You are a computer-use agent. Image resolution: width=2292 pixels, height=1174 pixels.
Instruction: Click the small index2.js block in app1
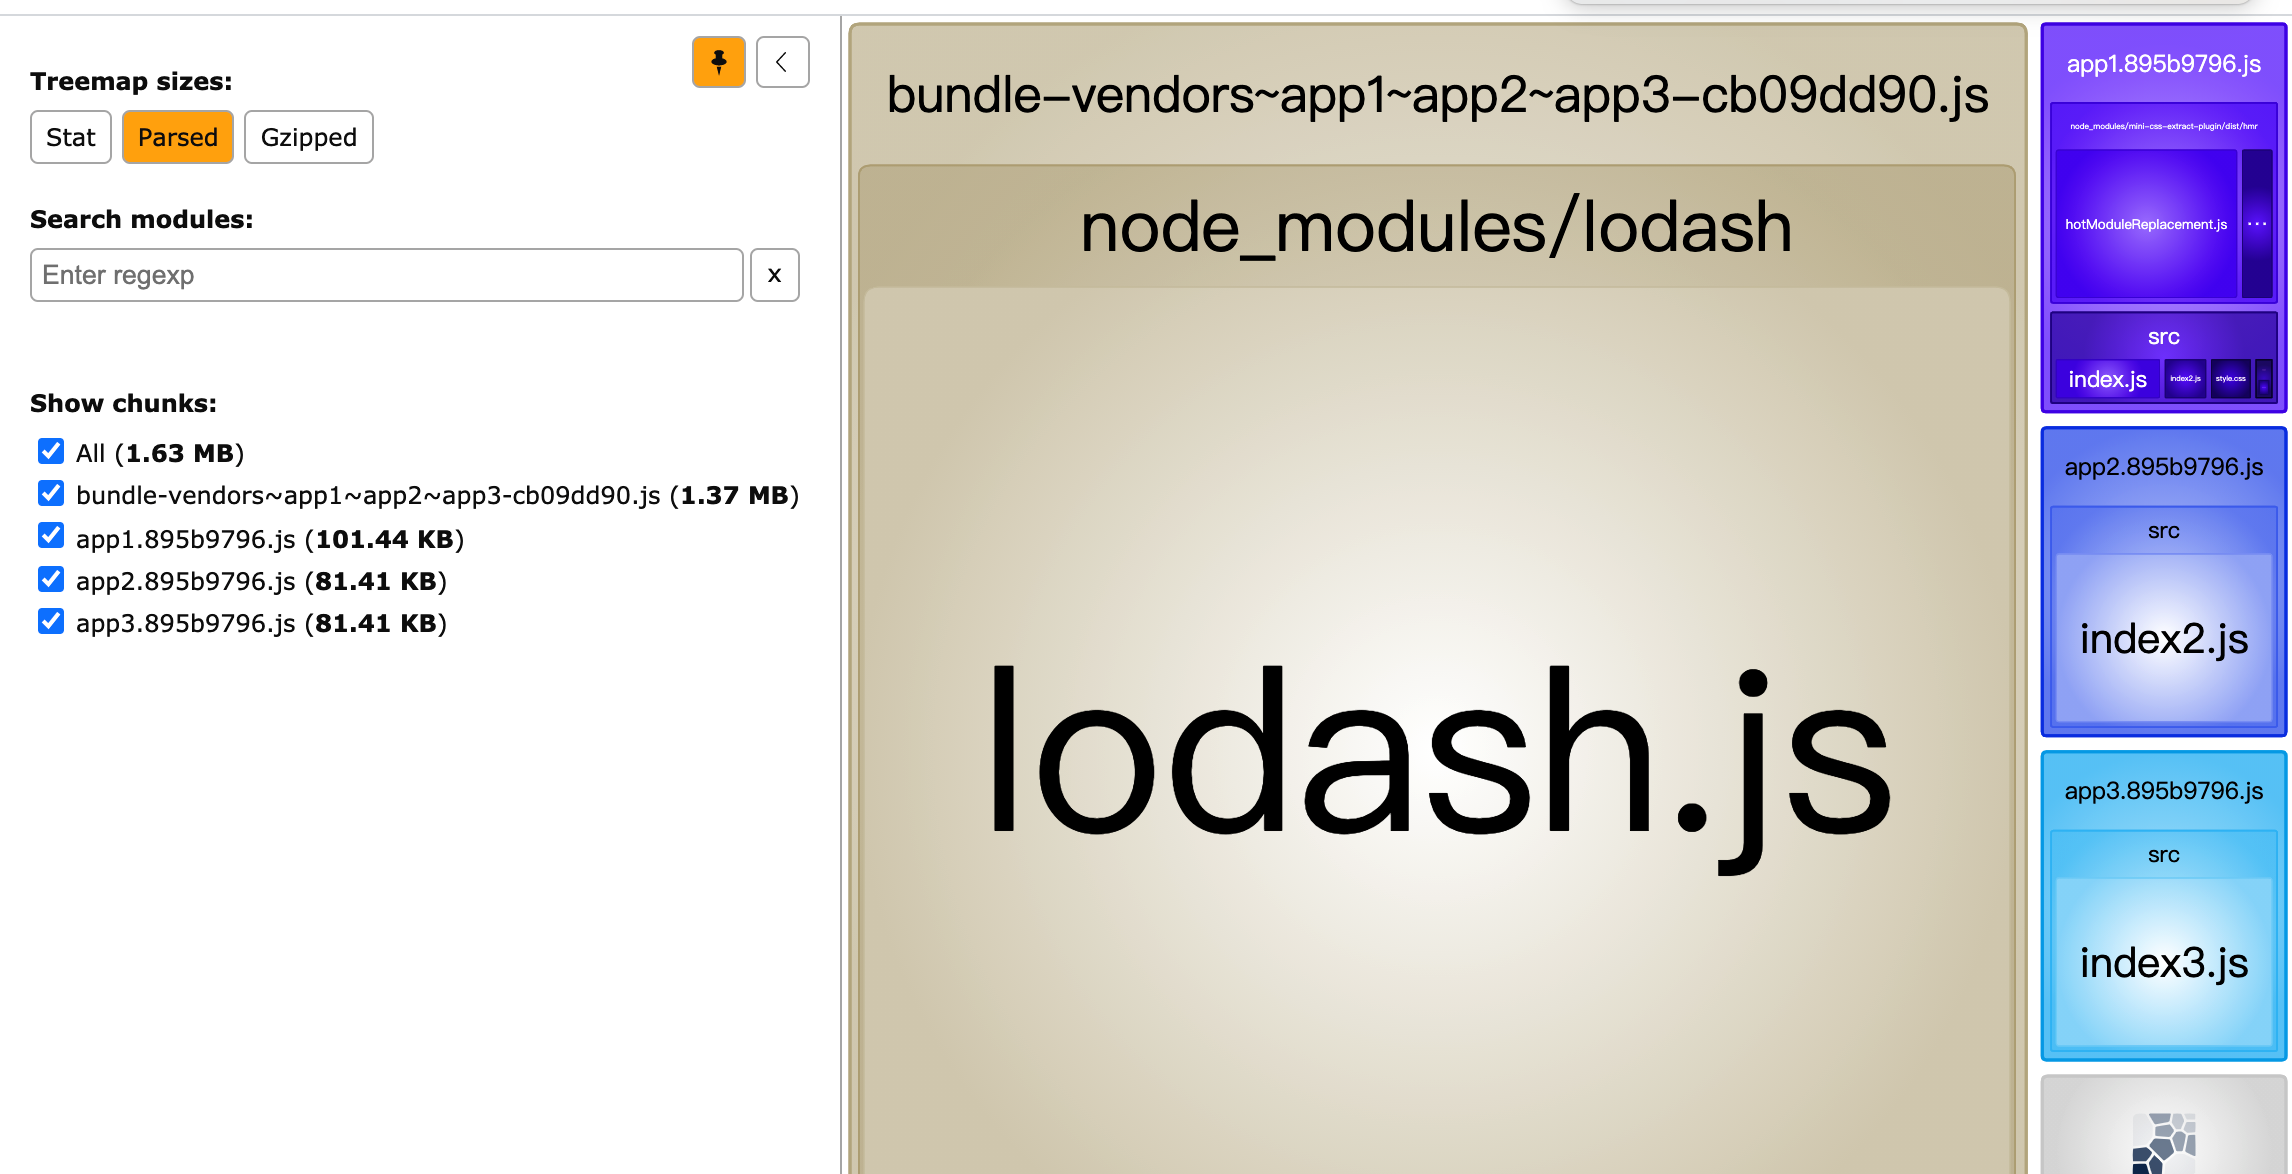pos(2186,379)
